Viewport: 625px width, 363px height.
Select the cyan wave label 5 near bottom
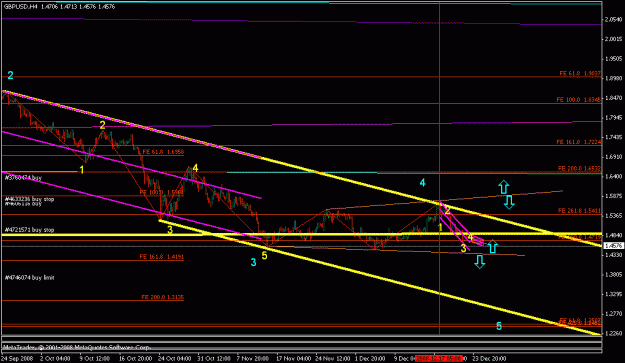pyautogui.click(x=499, y=326)
